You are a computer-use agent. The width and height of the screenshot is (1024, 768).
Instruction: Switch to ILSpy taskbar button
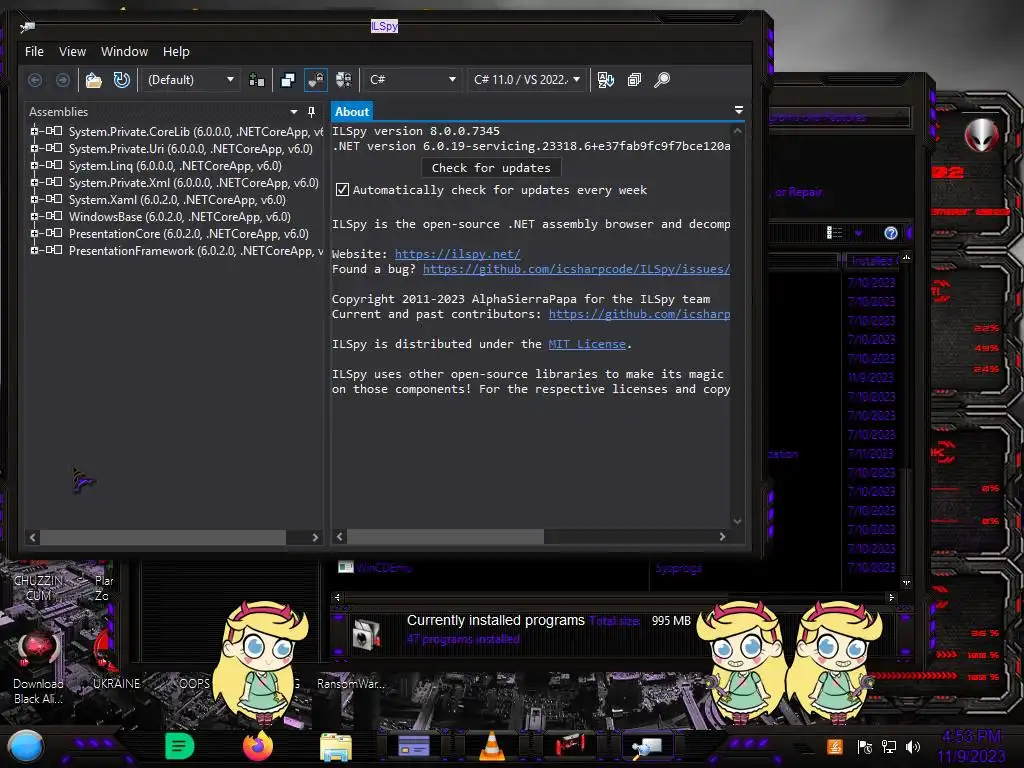(x=648, y=746)
